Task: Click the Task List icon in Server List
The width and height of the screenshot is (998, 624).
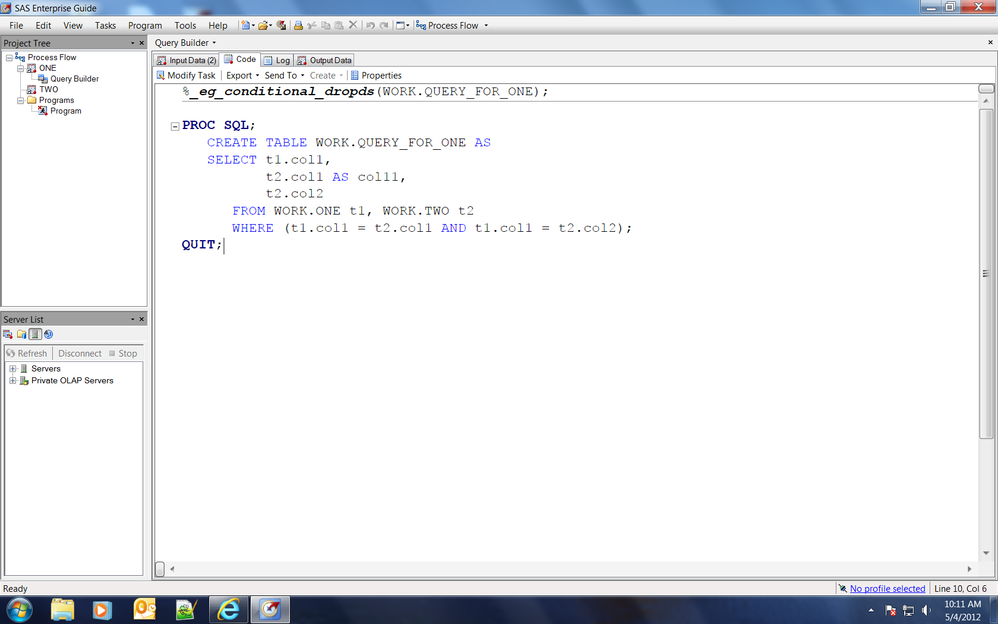Action: coord(8,334)
